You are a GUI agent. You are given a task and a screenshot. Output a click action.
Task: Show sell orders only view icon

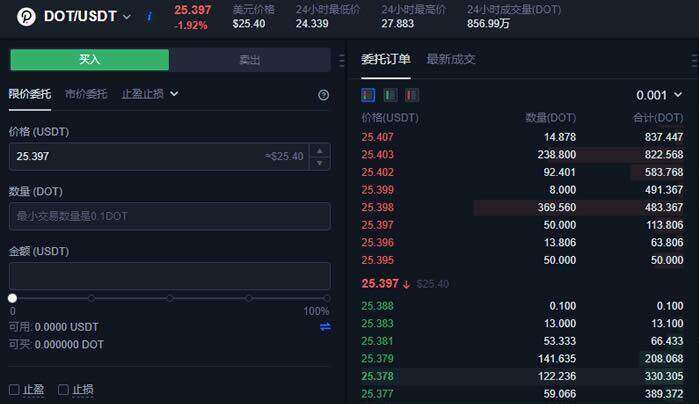tap(412, 95)
